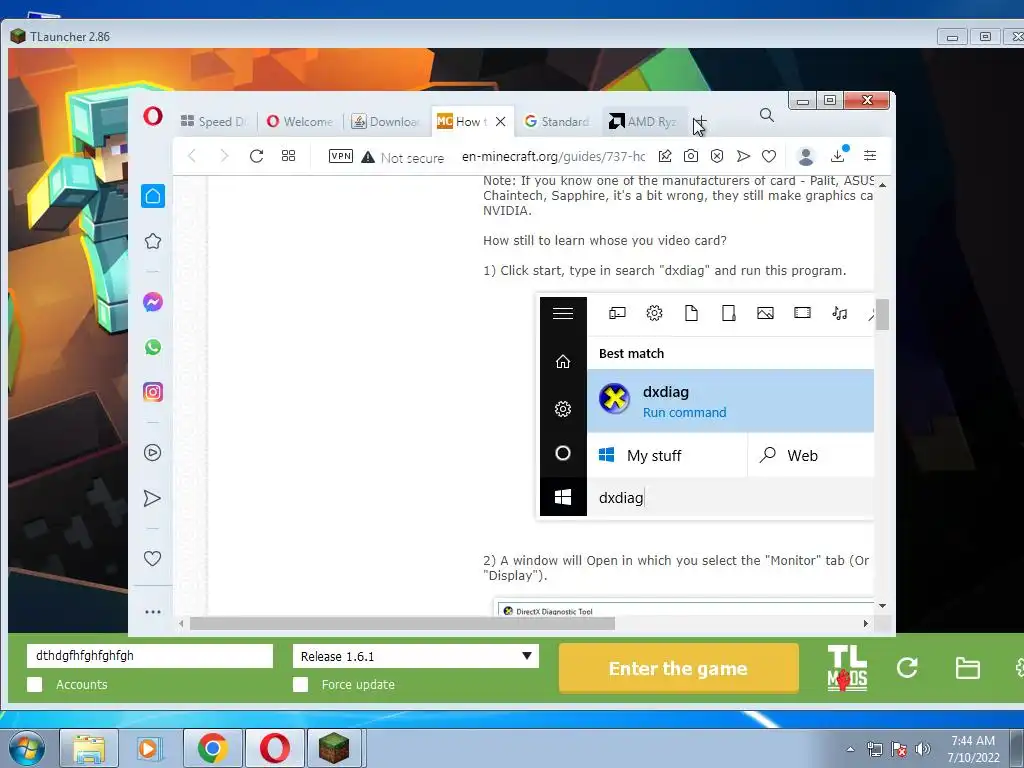Click the Opera taskbar icon
The height and width of the screenshot is (768, 1024).
point(275,748)
